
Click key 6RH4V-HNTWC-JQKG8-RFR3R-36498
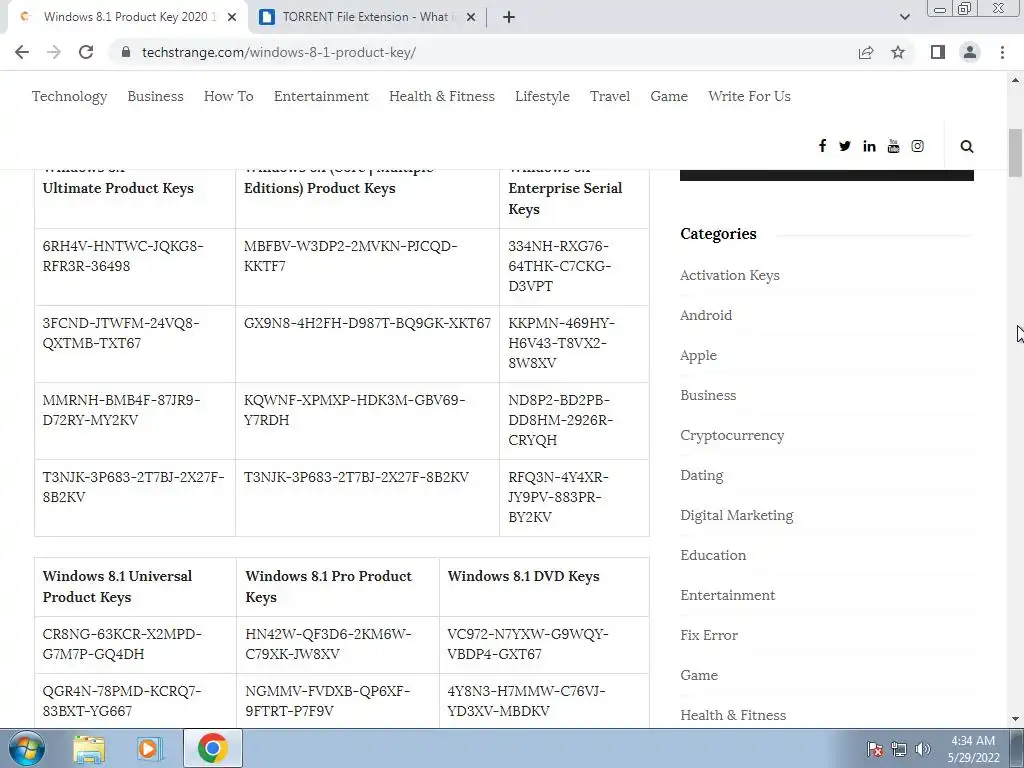click(123, 256)
